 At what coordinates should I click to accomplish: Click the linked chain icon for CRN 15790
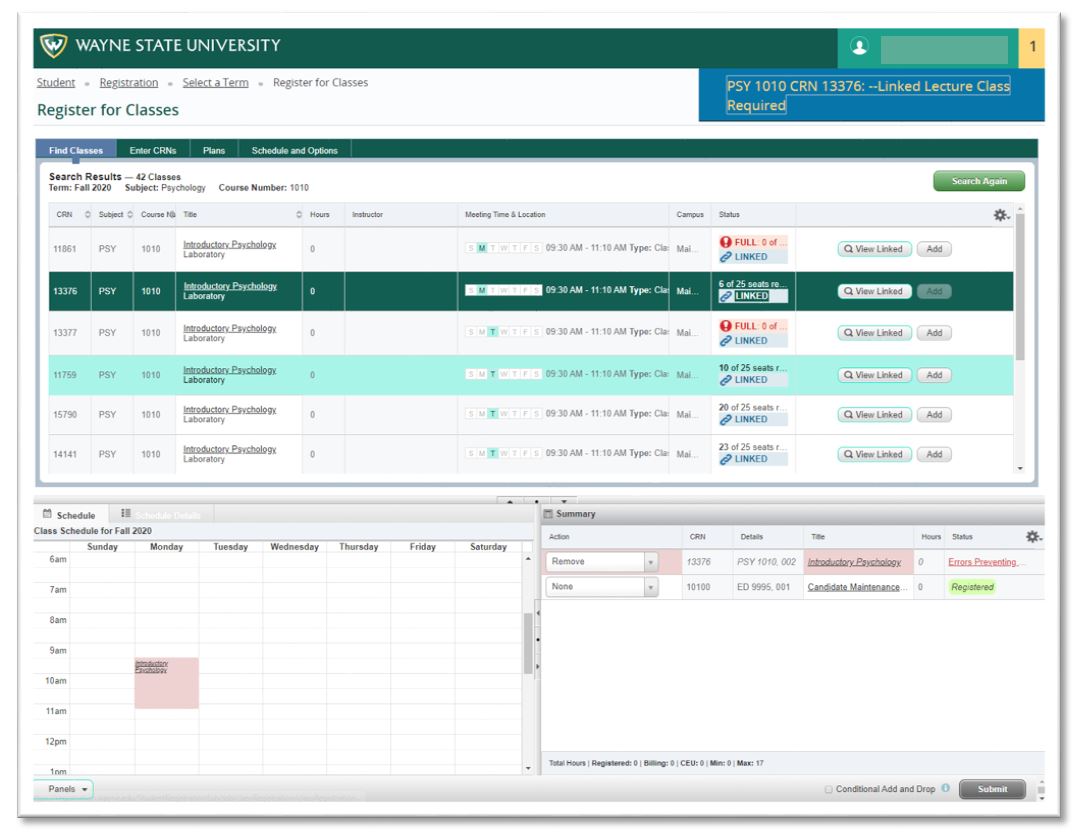point(725,419)
